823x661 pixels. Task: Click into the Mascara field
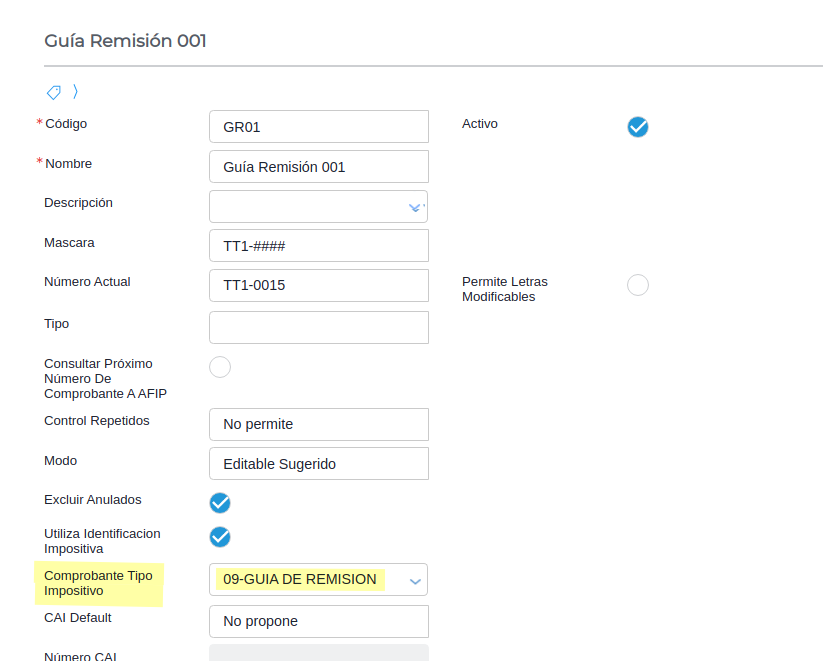[x=318, y=246]
